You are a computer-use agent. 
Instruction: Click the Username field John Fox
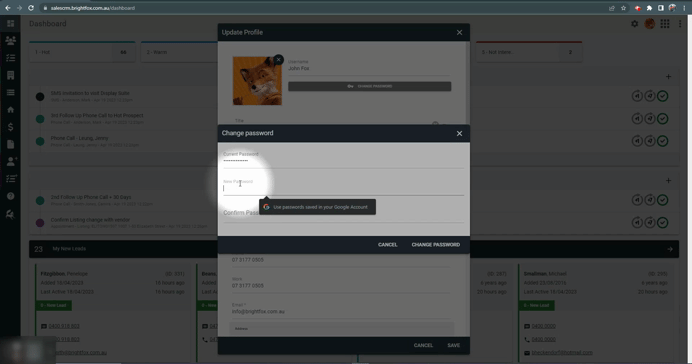point(369,67)
